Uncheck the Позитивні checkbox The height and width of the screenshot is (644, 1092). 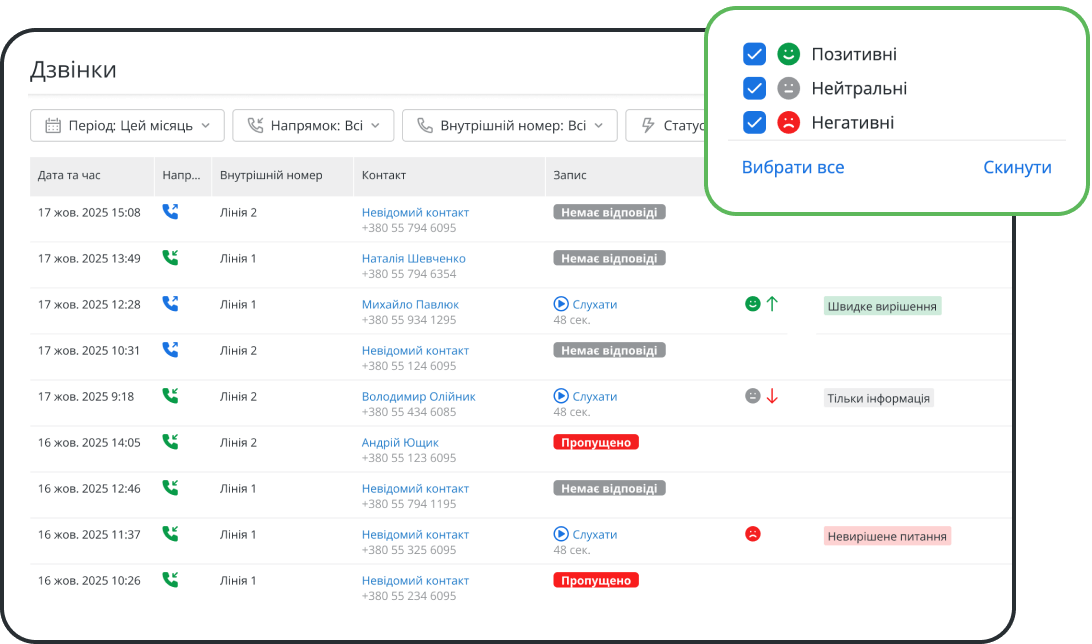click(x=755, y=54)
